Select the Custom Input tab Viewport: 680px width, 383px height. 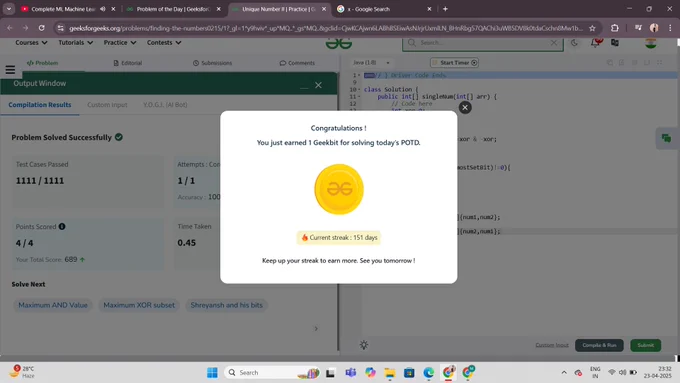tap(107, 105)
